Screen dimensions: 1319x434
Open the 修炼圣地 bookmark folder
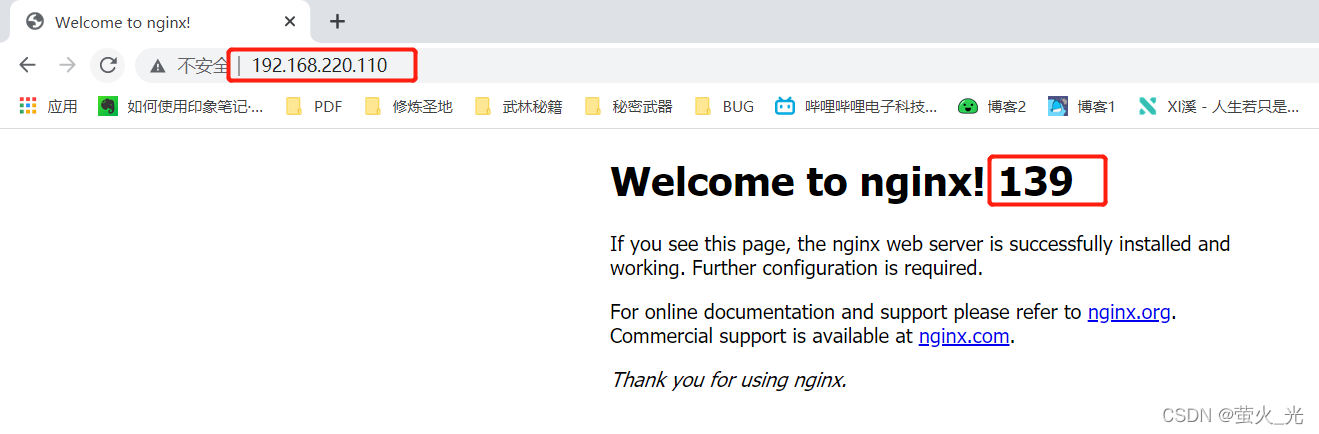[x=408, y=106]
